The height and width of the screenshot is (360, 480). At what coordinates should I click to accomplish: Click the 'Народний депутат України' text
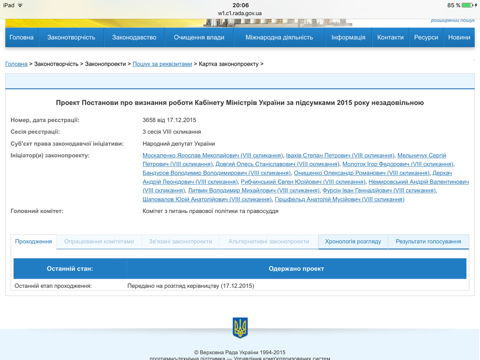pos(179,144)
